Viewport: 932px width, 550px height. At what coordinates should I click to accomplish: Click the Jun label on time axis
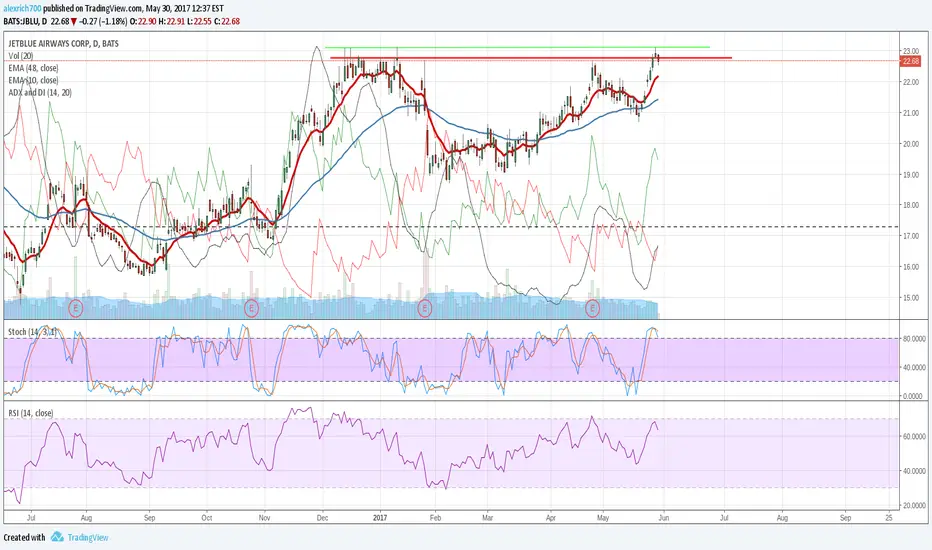coord(663,518)
